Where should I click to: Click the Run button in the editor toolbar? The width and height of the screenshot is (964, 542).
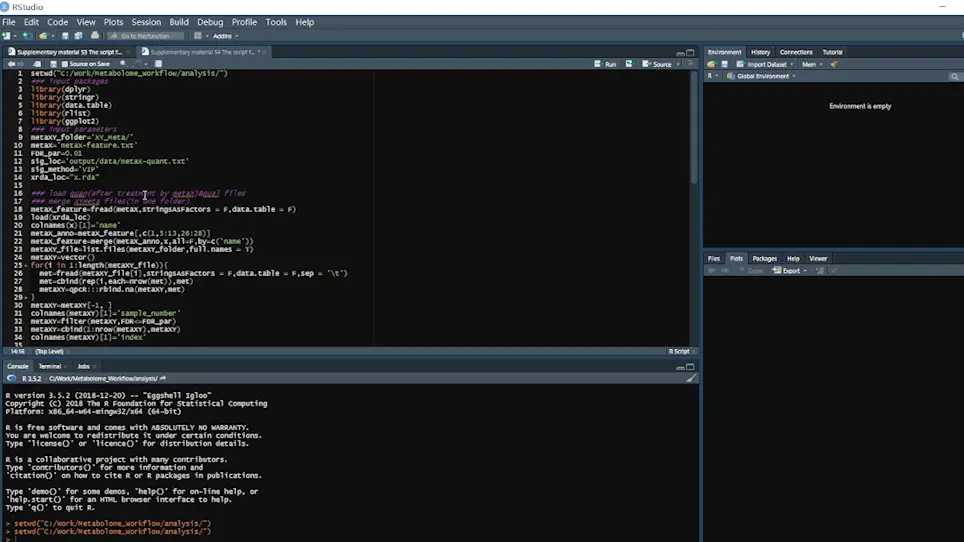605,64
